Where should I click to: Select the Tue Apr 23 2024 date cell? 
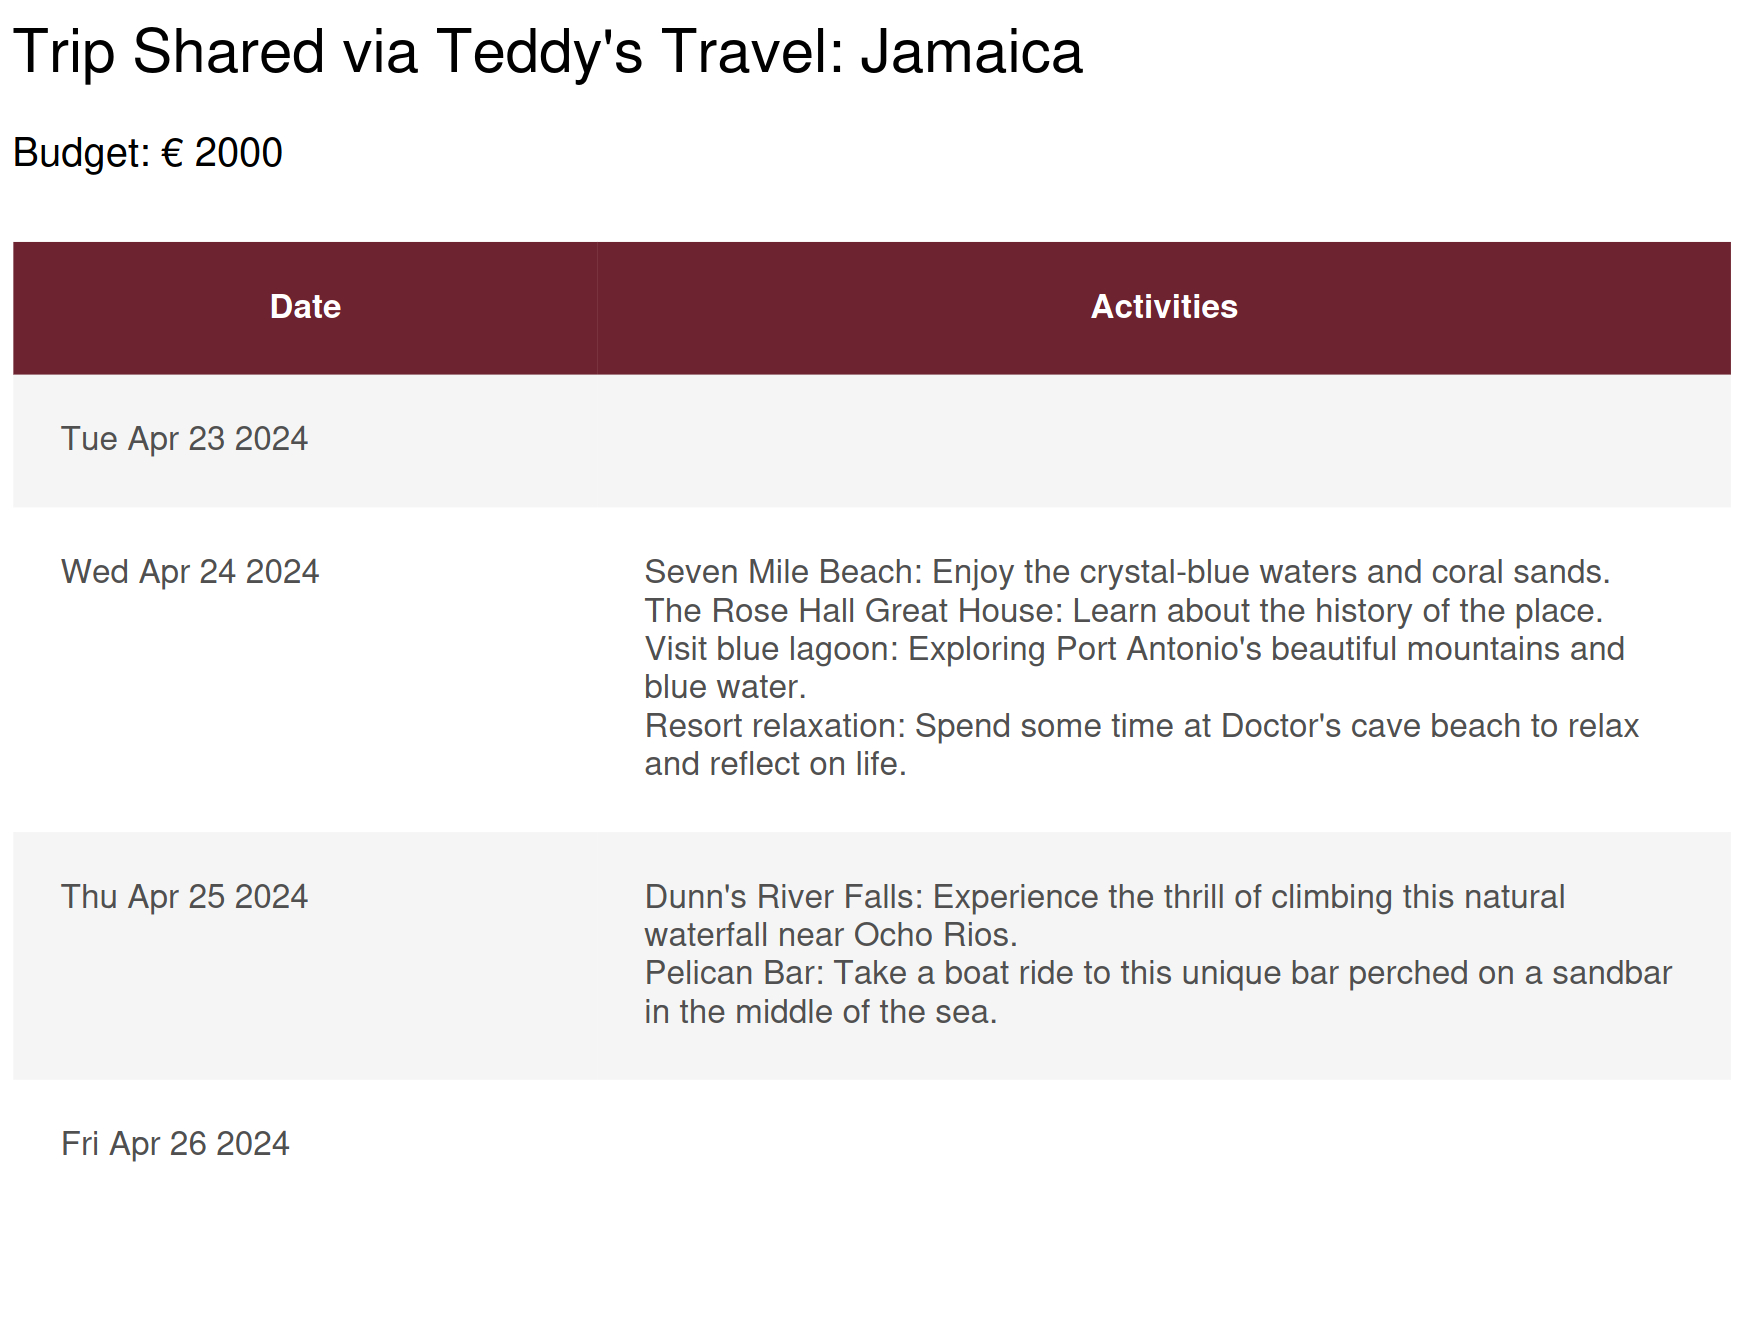tap(184, 439)
